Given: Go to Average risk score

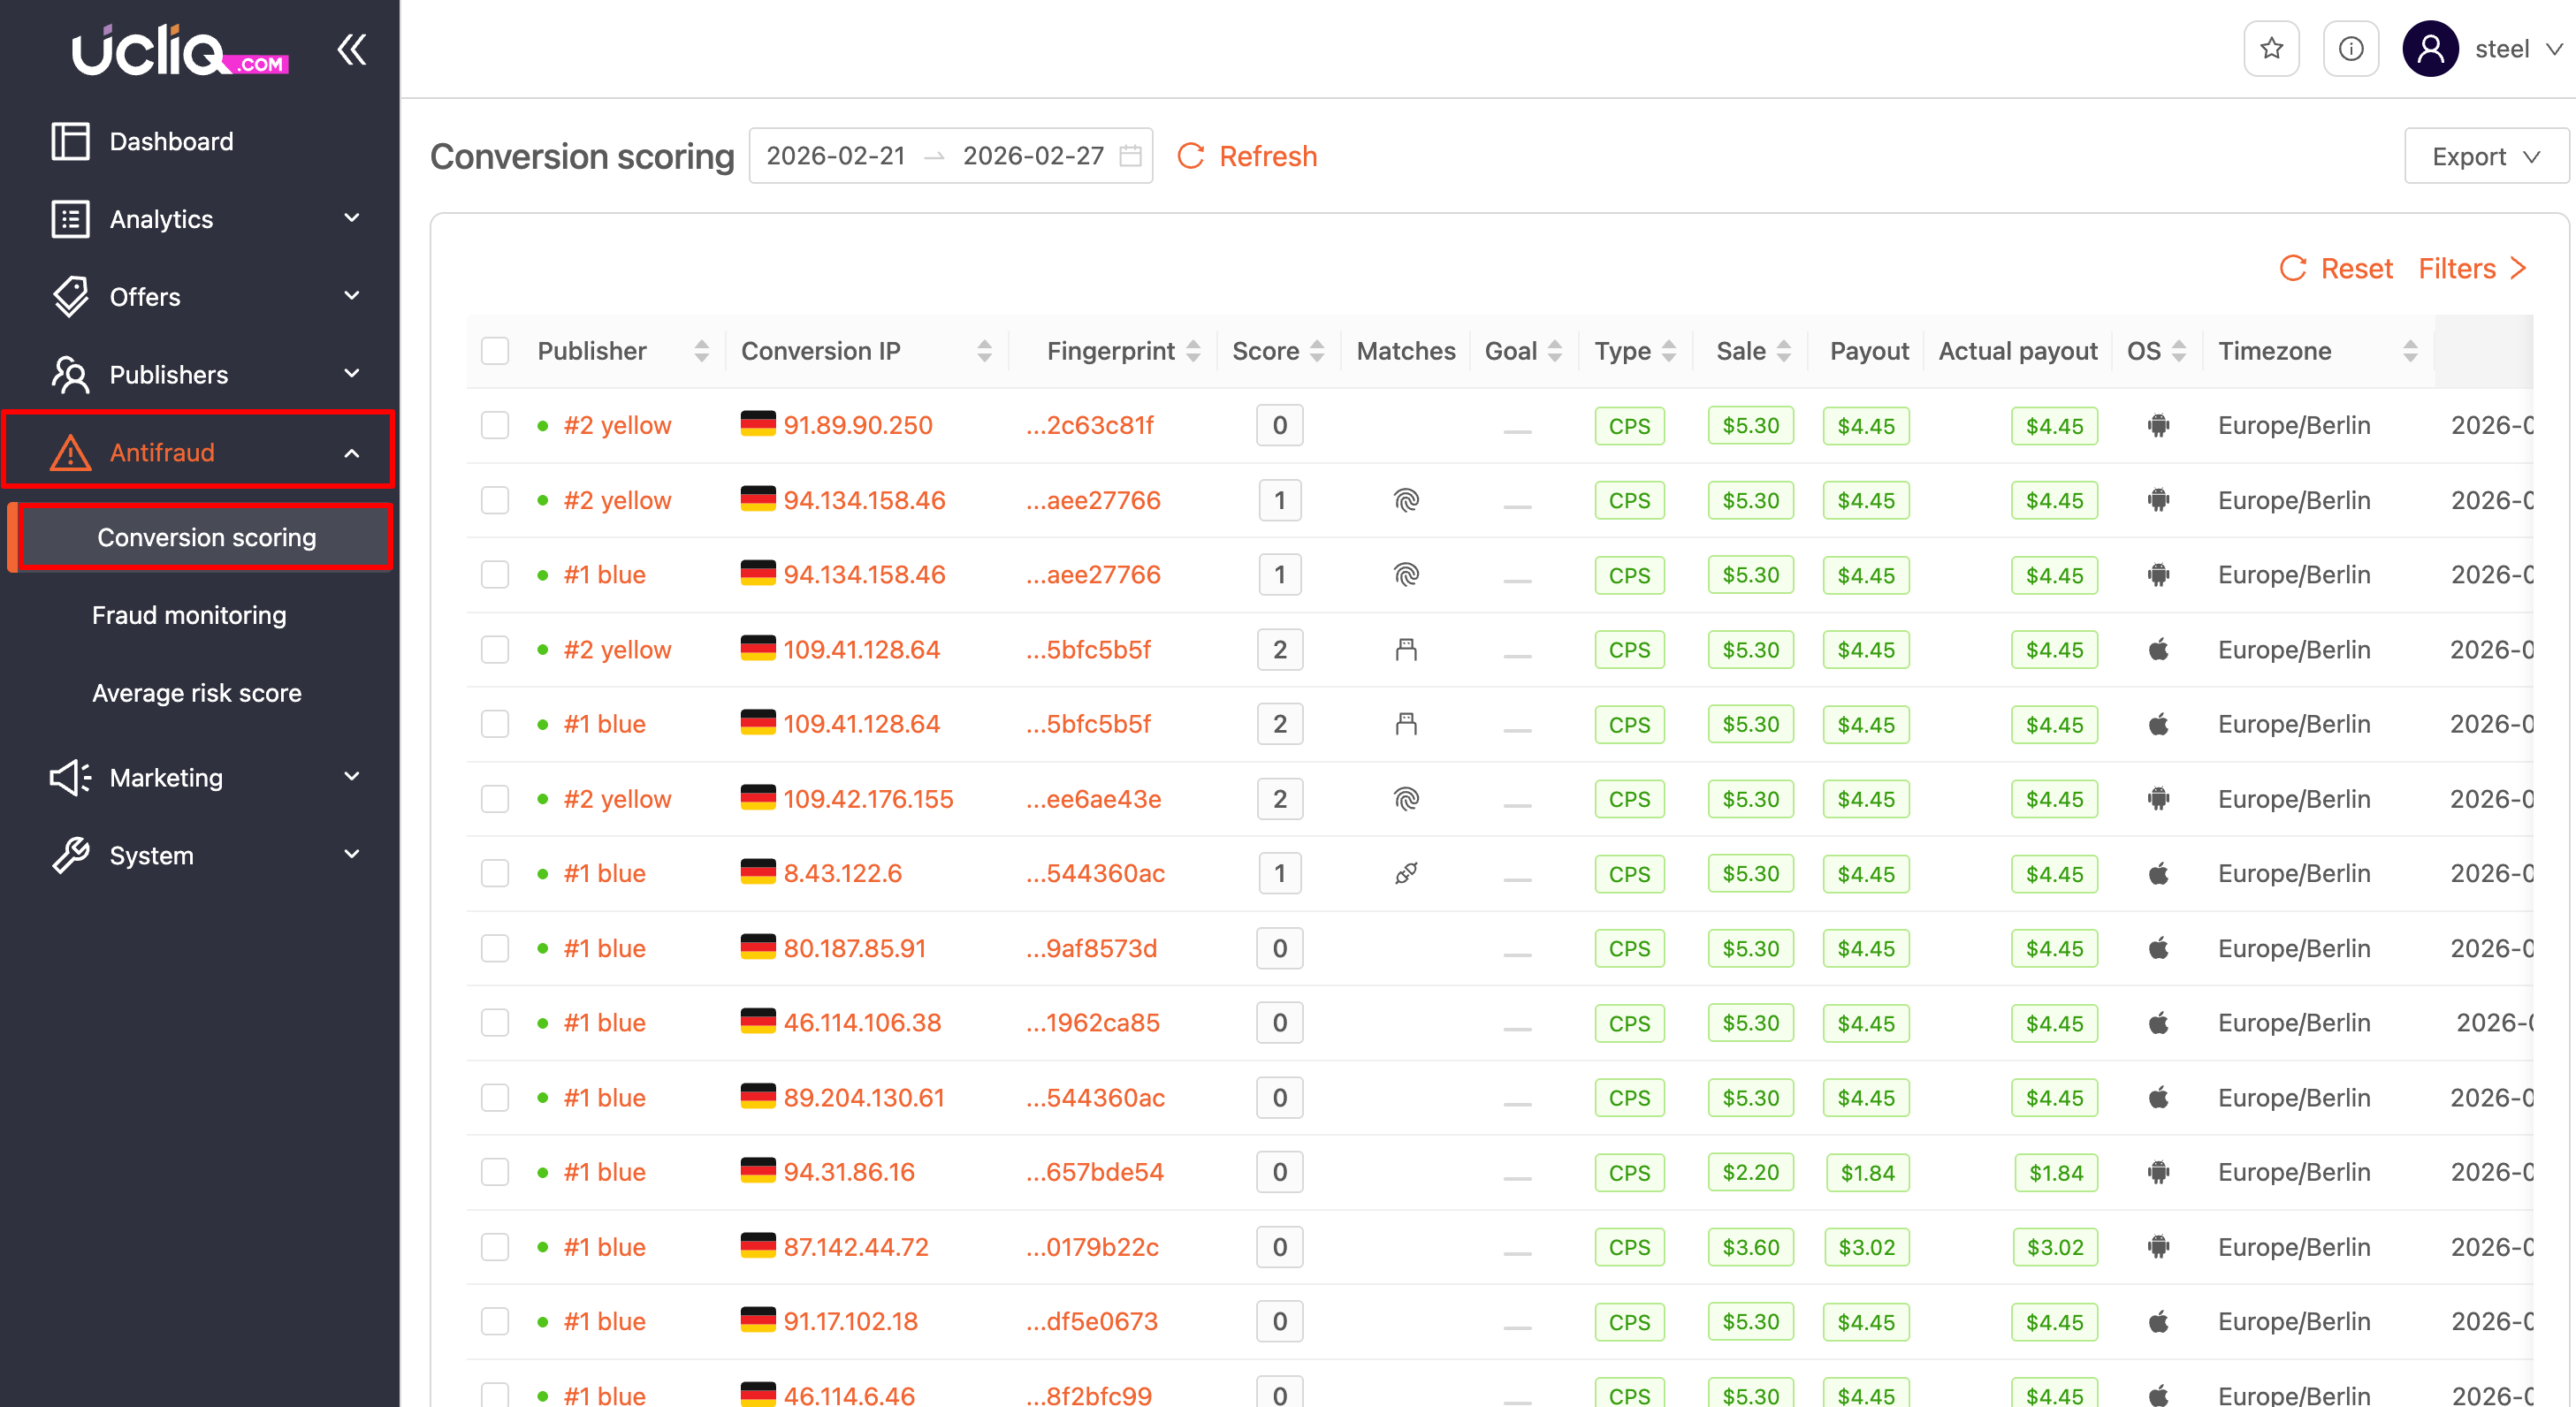Looking at the screenshot, I should pos(197,693).
